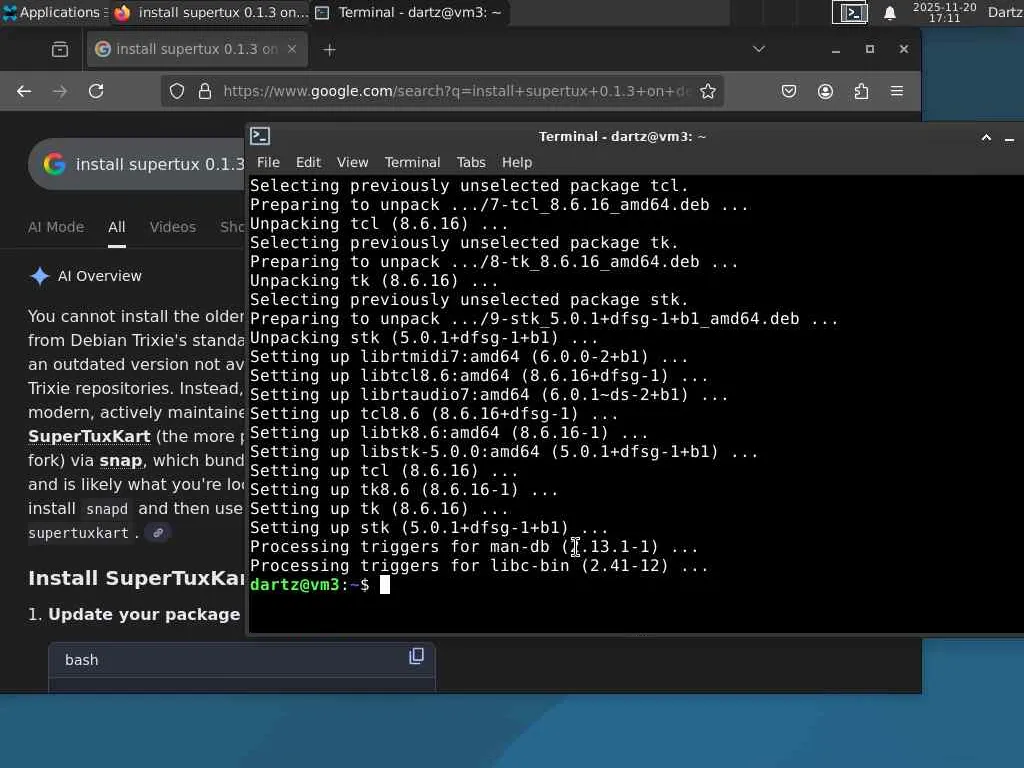
Task: Close the 'install supertux 0.1.3' browser tab
Action: pos(292,49)
